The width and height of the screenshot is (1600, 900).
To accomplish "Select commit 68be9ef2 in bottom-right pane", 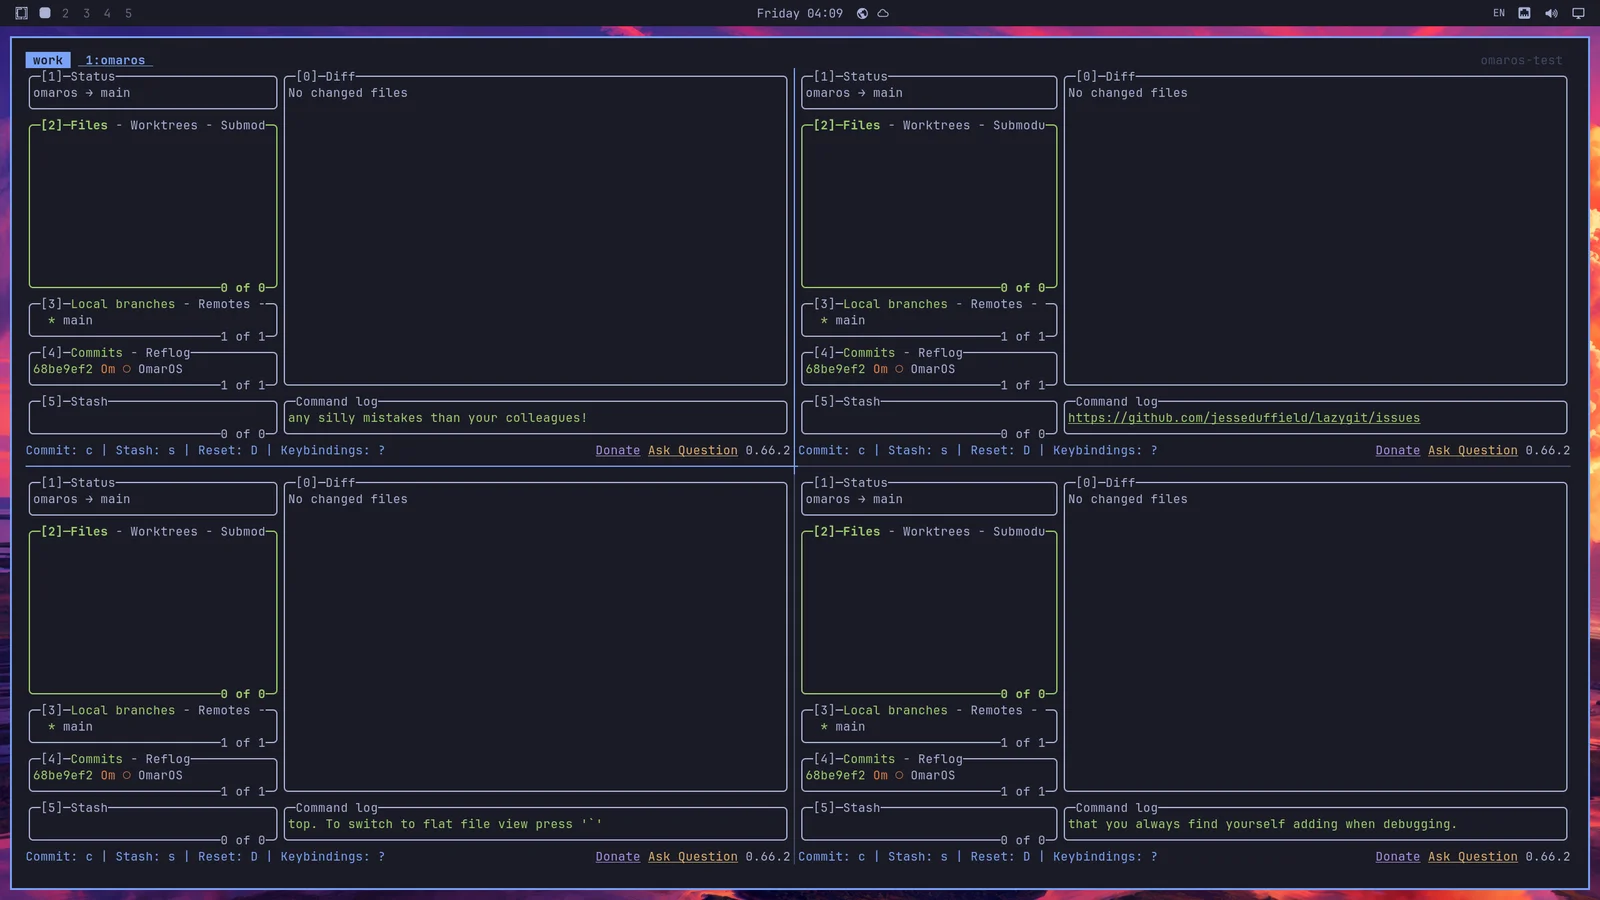I will click(x=929, y=775).
